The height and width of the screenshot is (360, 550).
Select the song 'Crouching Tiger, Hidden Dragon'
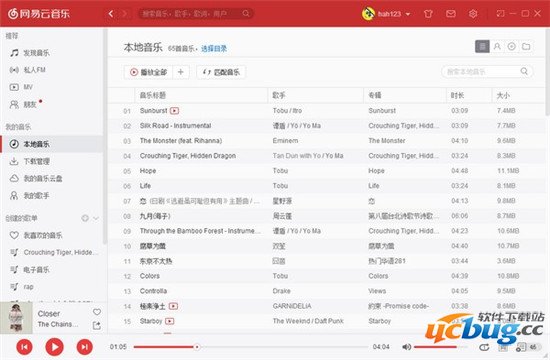click(x=188, y=156)
